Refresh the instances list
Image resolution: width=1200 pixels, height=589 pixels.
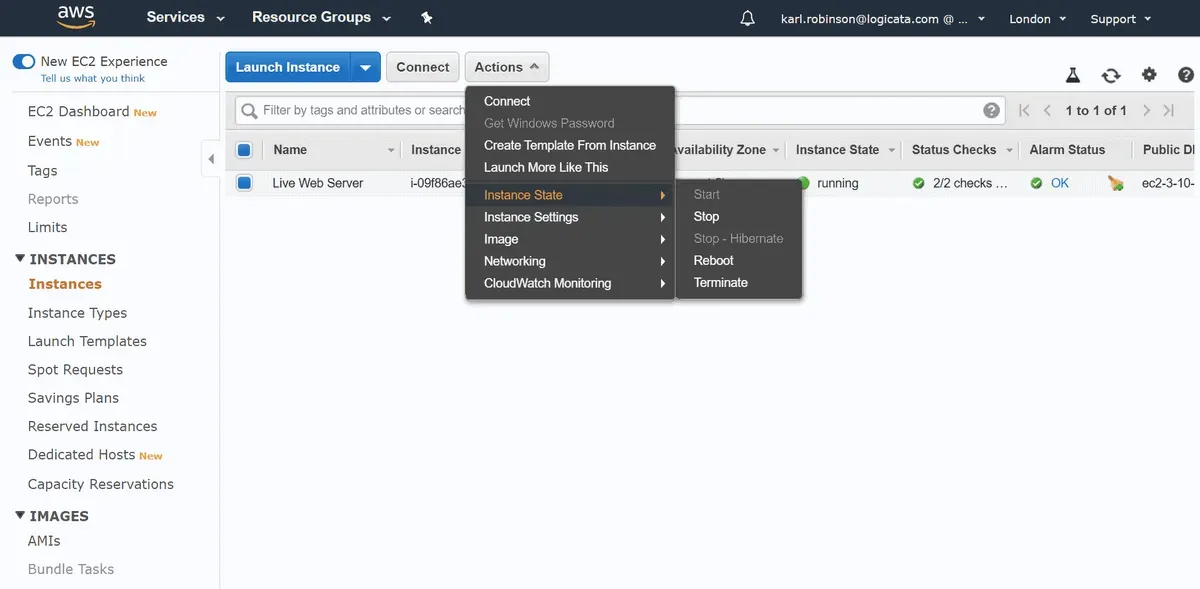[1111, 75]
